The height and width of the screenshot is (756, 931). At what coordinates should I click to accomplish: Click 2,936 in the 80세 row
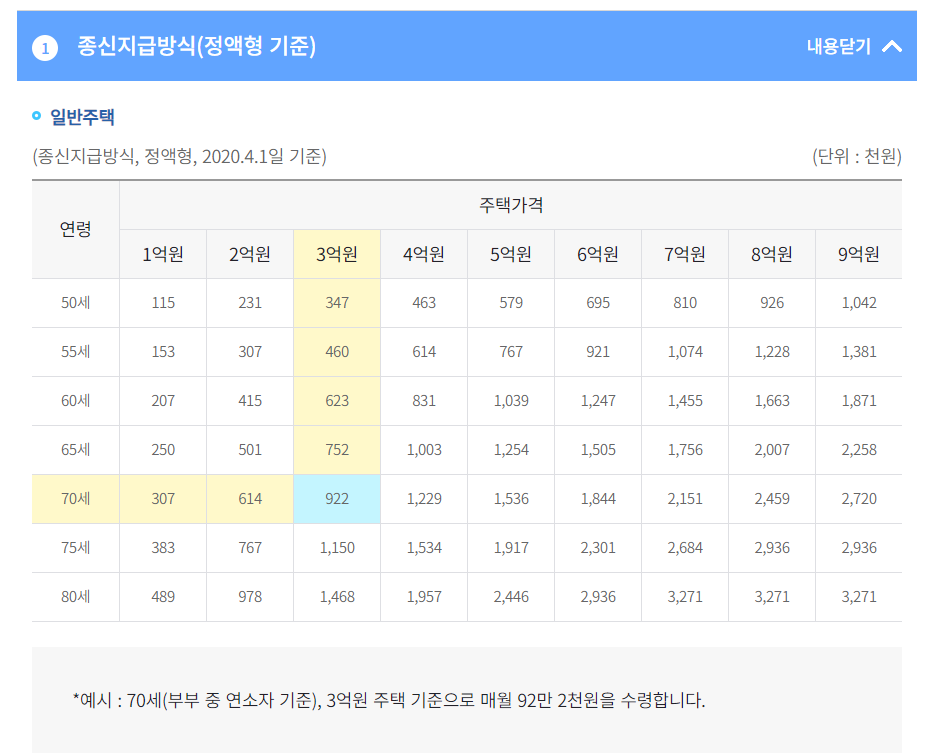click(x=598, y=597)
